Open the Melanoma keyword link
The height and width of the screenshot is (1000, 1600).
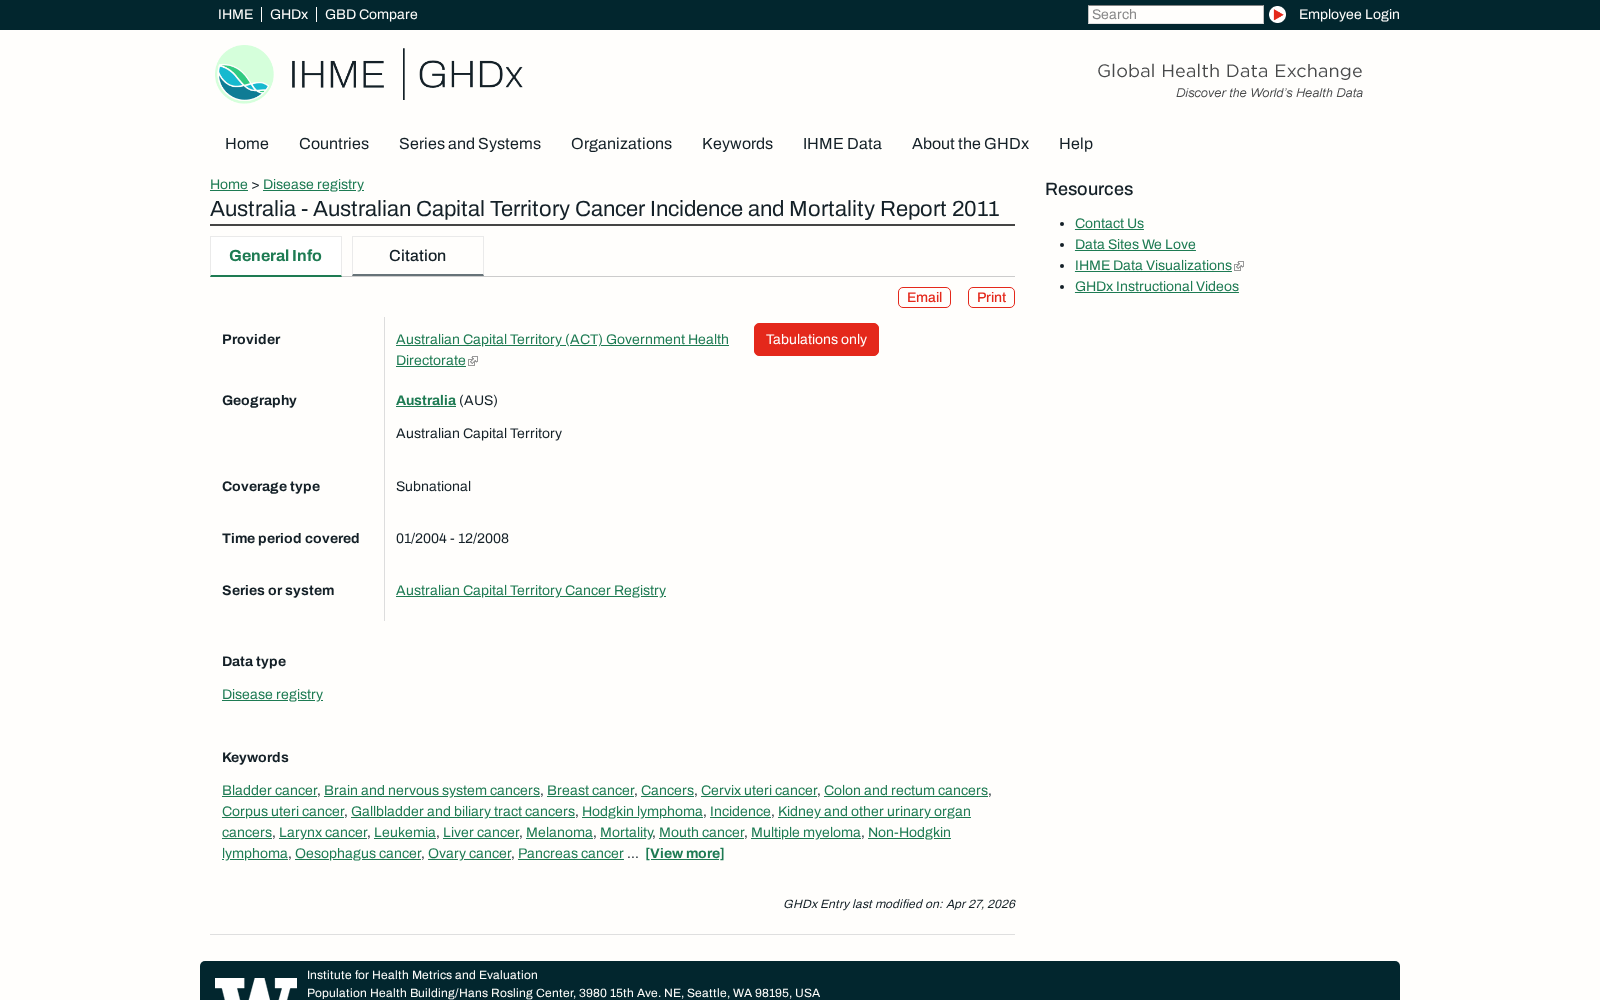559,832
